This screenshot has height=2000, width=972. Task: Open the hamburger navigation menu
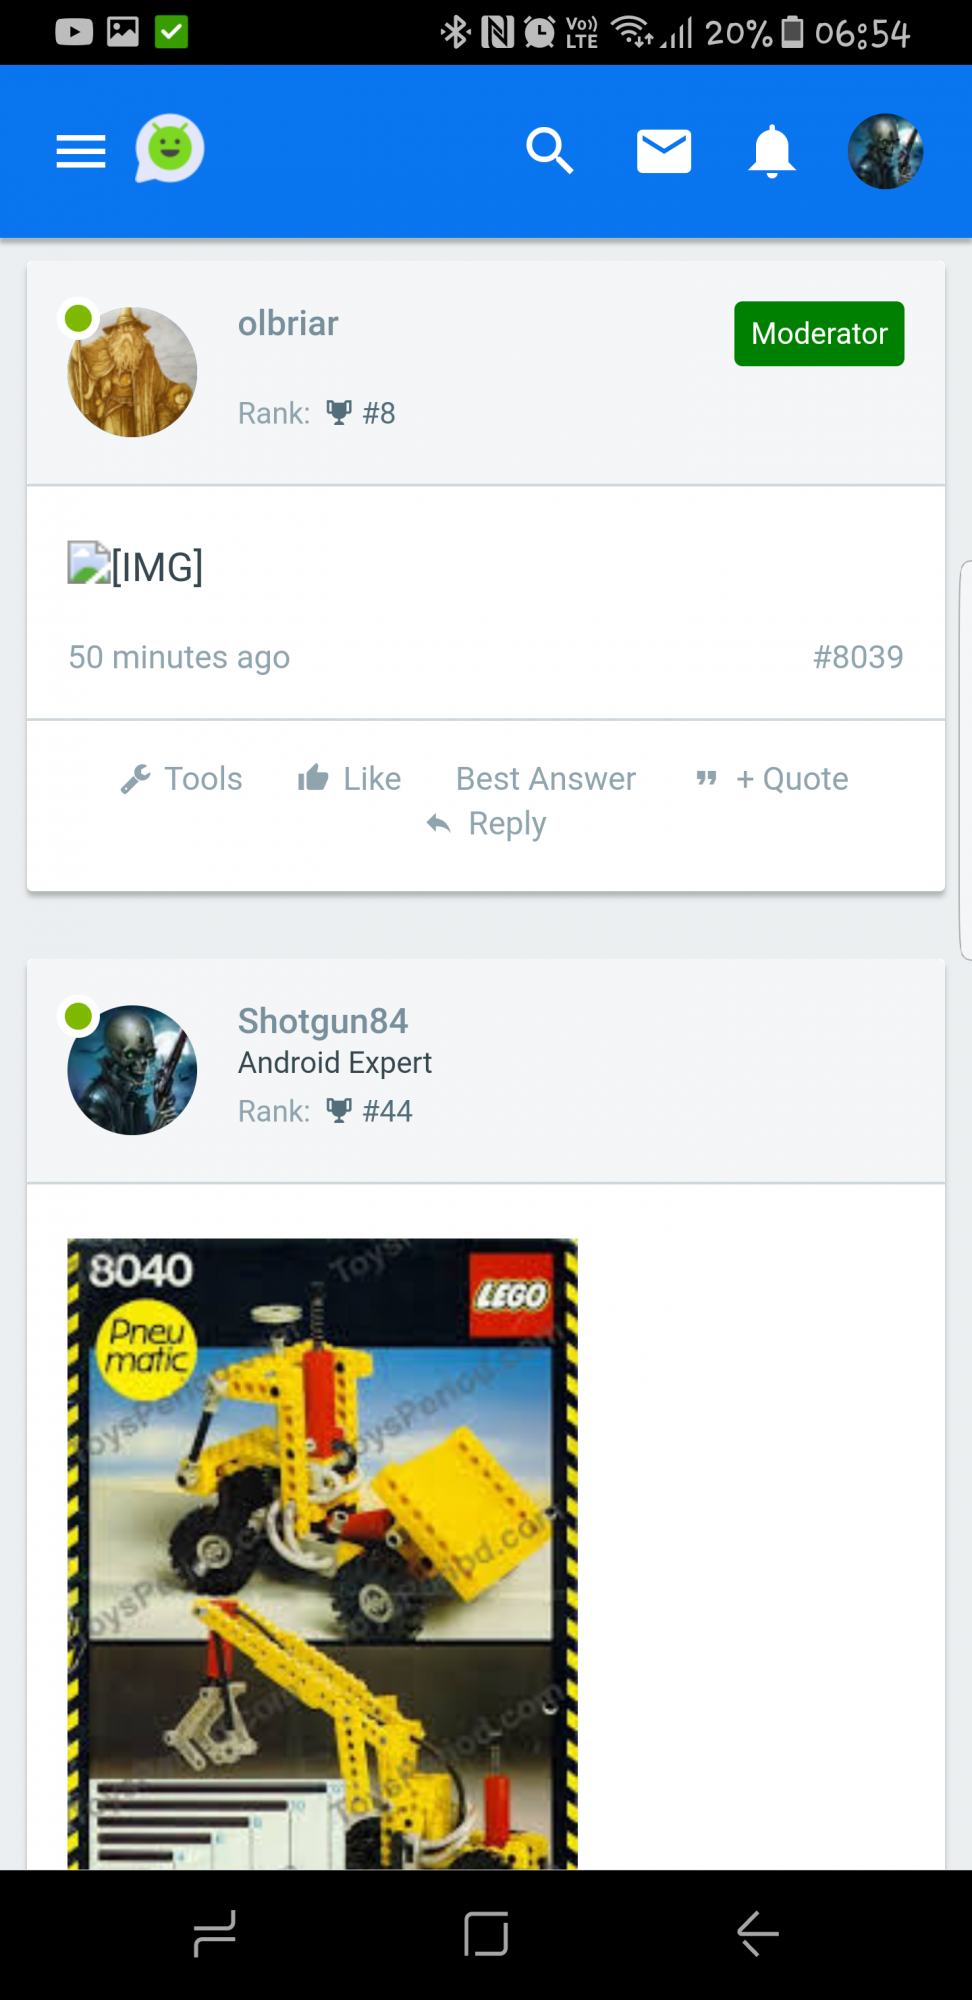[81, 151]
